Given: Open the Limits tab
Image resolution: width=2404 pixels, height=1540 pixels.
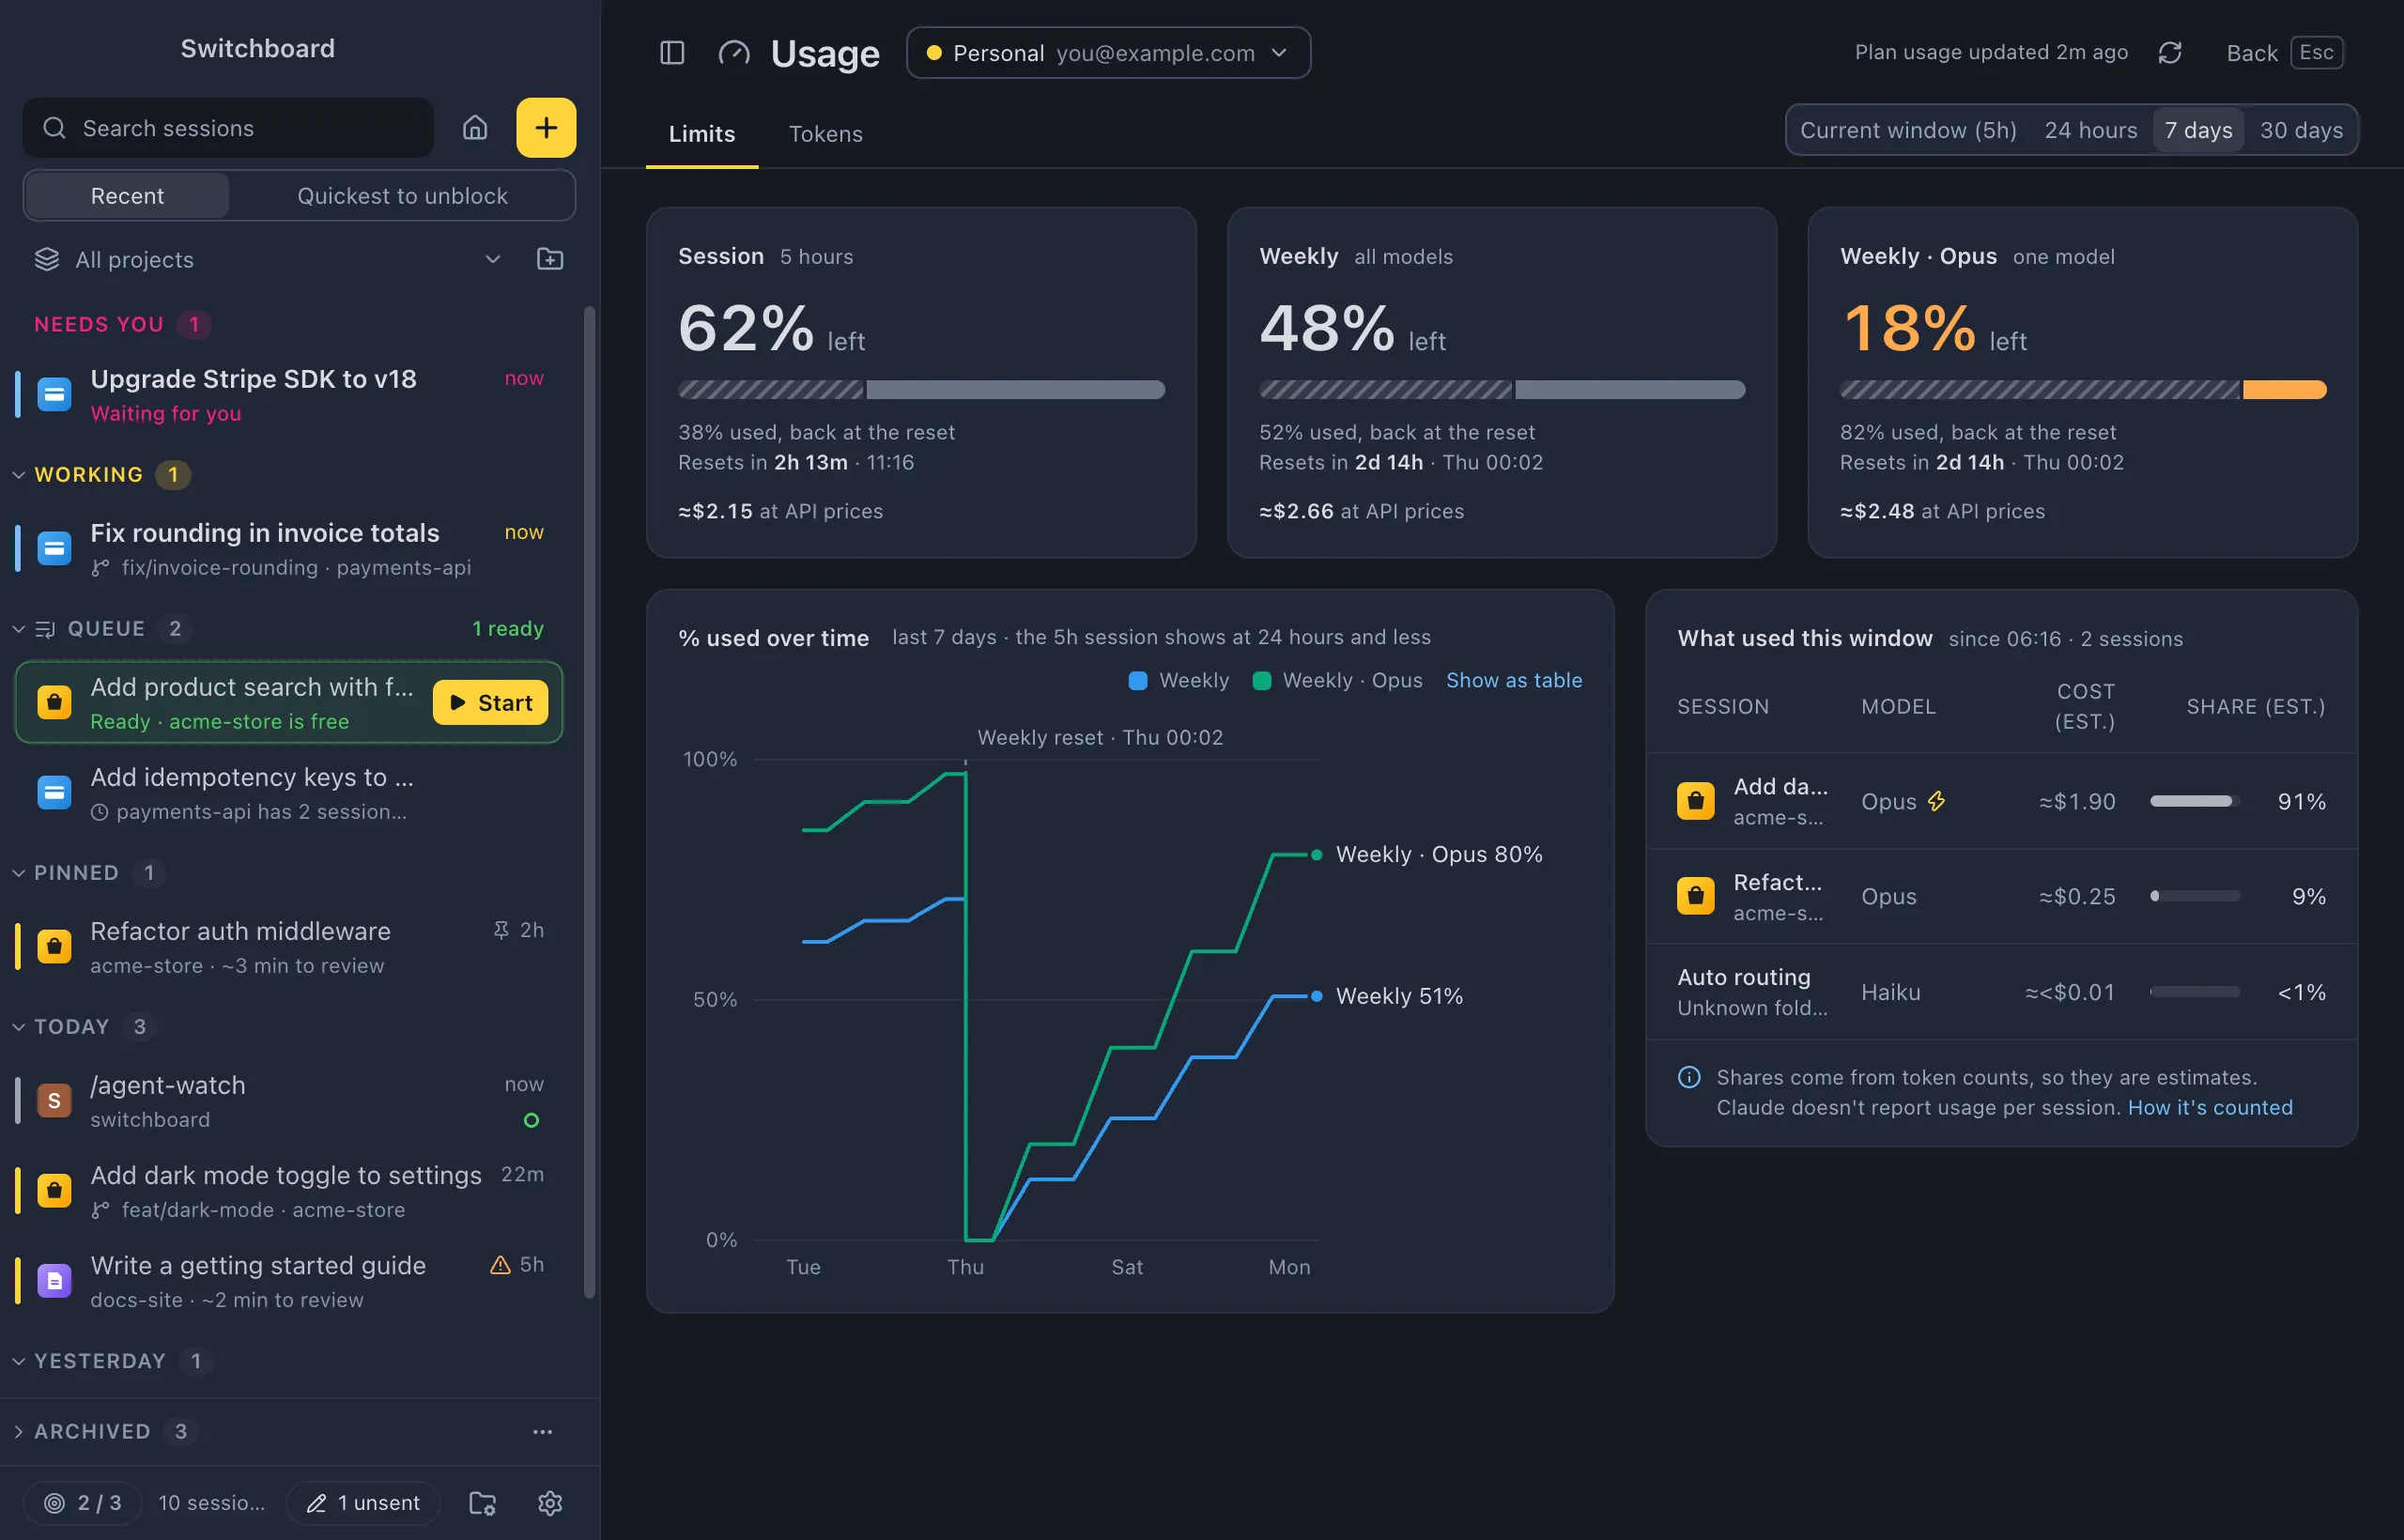Looking at the screenshot, I should [x=702, y=134].
